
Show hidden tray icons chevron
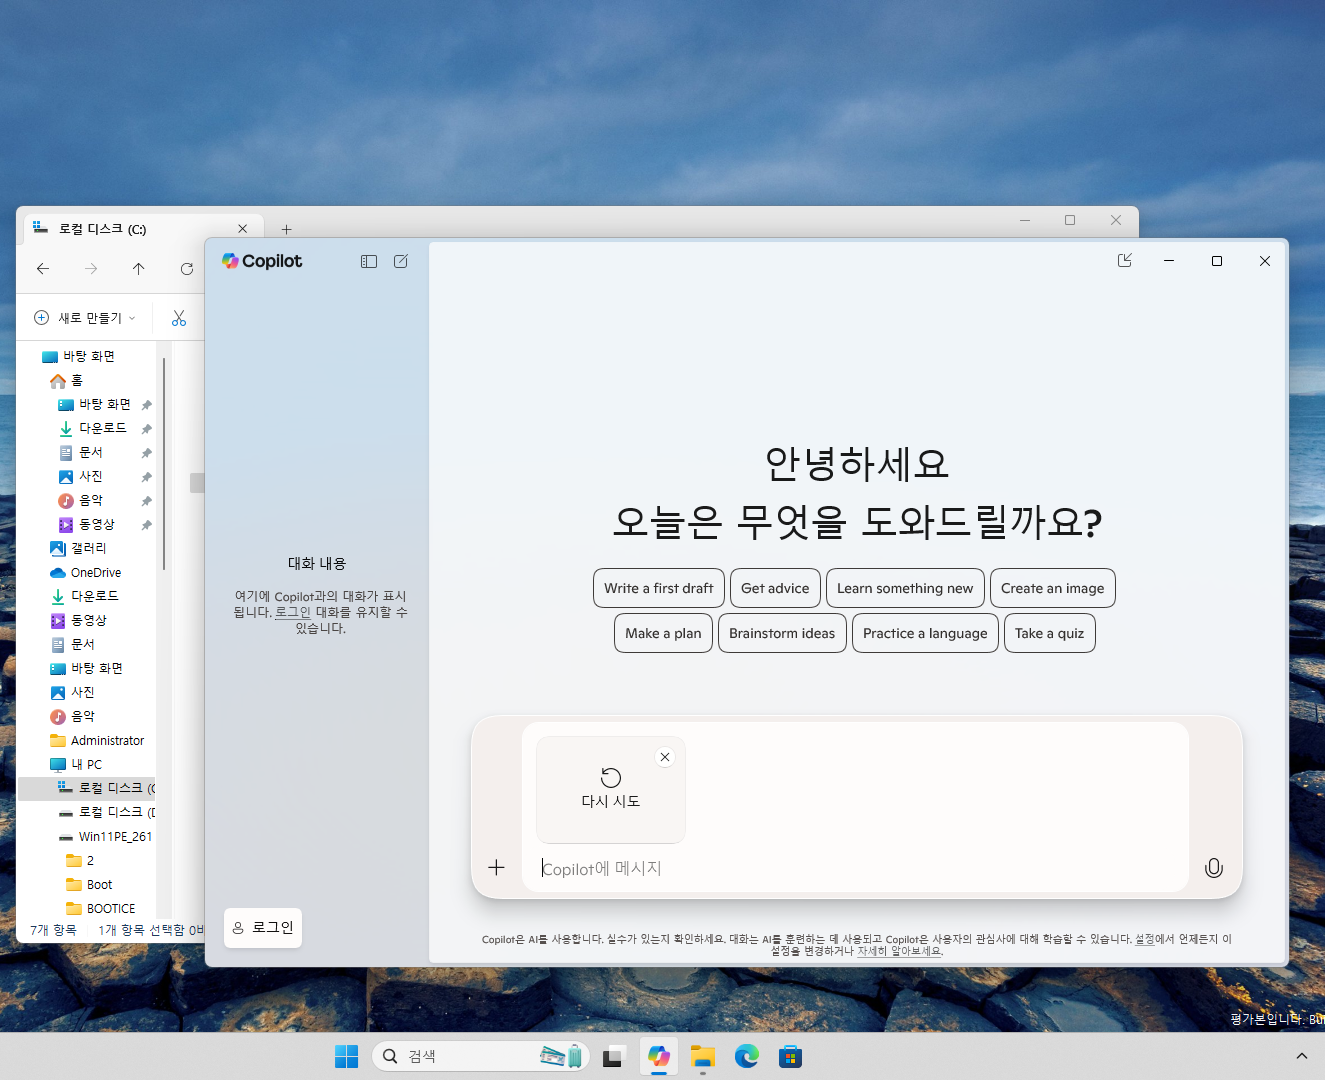pyautogui.click(x=1301, y=1056)
